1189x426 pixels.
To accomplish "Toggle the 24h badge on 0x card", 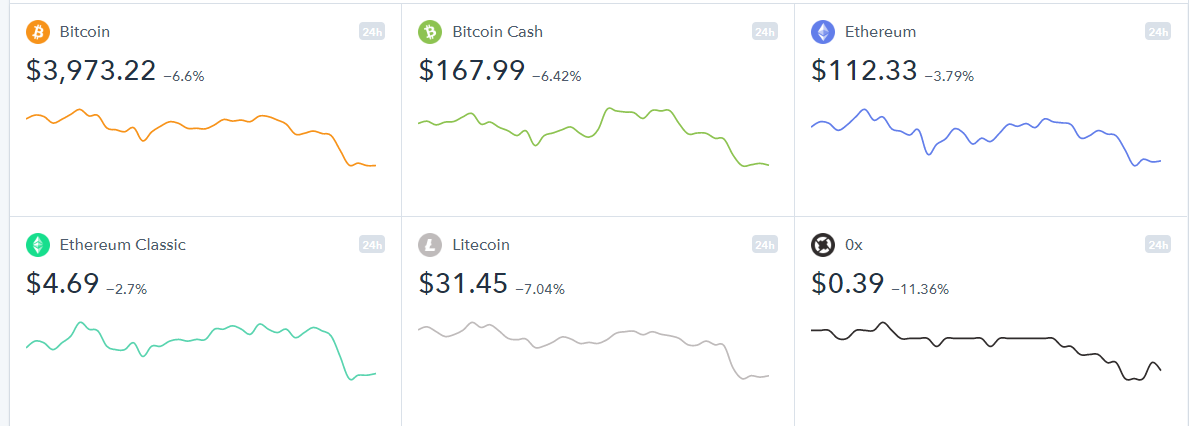I will pos(1158,245).
